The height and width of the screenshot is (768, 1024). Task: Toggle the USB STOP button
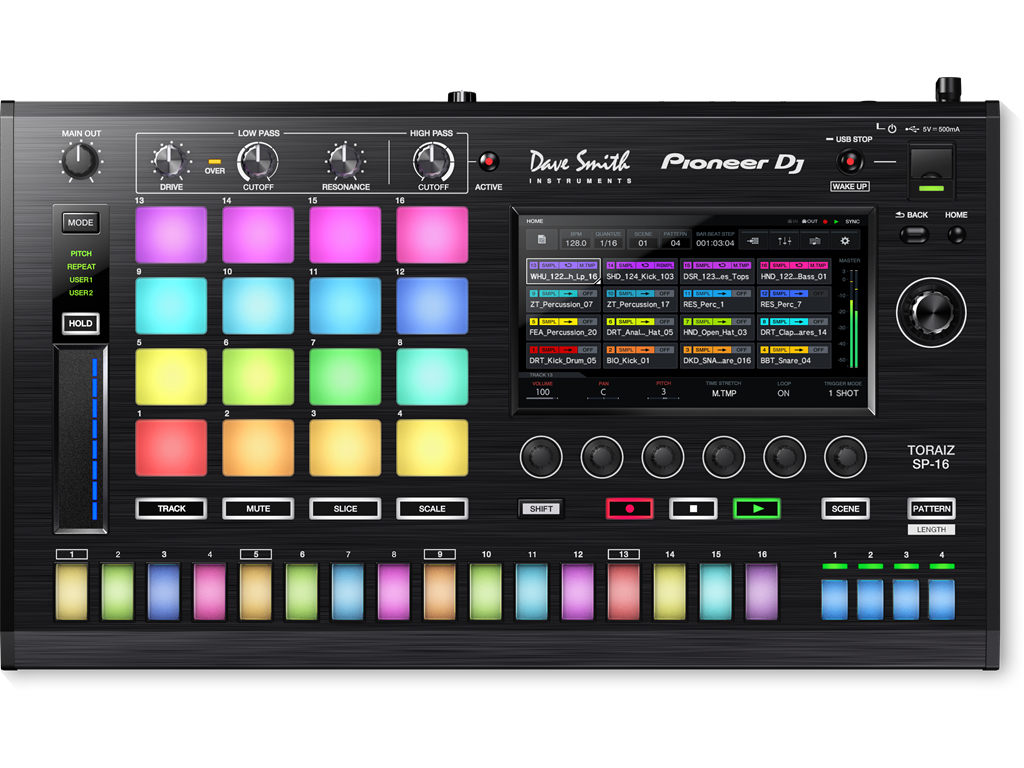(849, 161)
